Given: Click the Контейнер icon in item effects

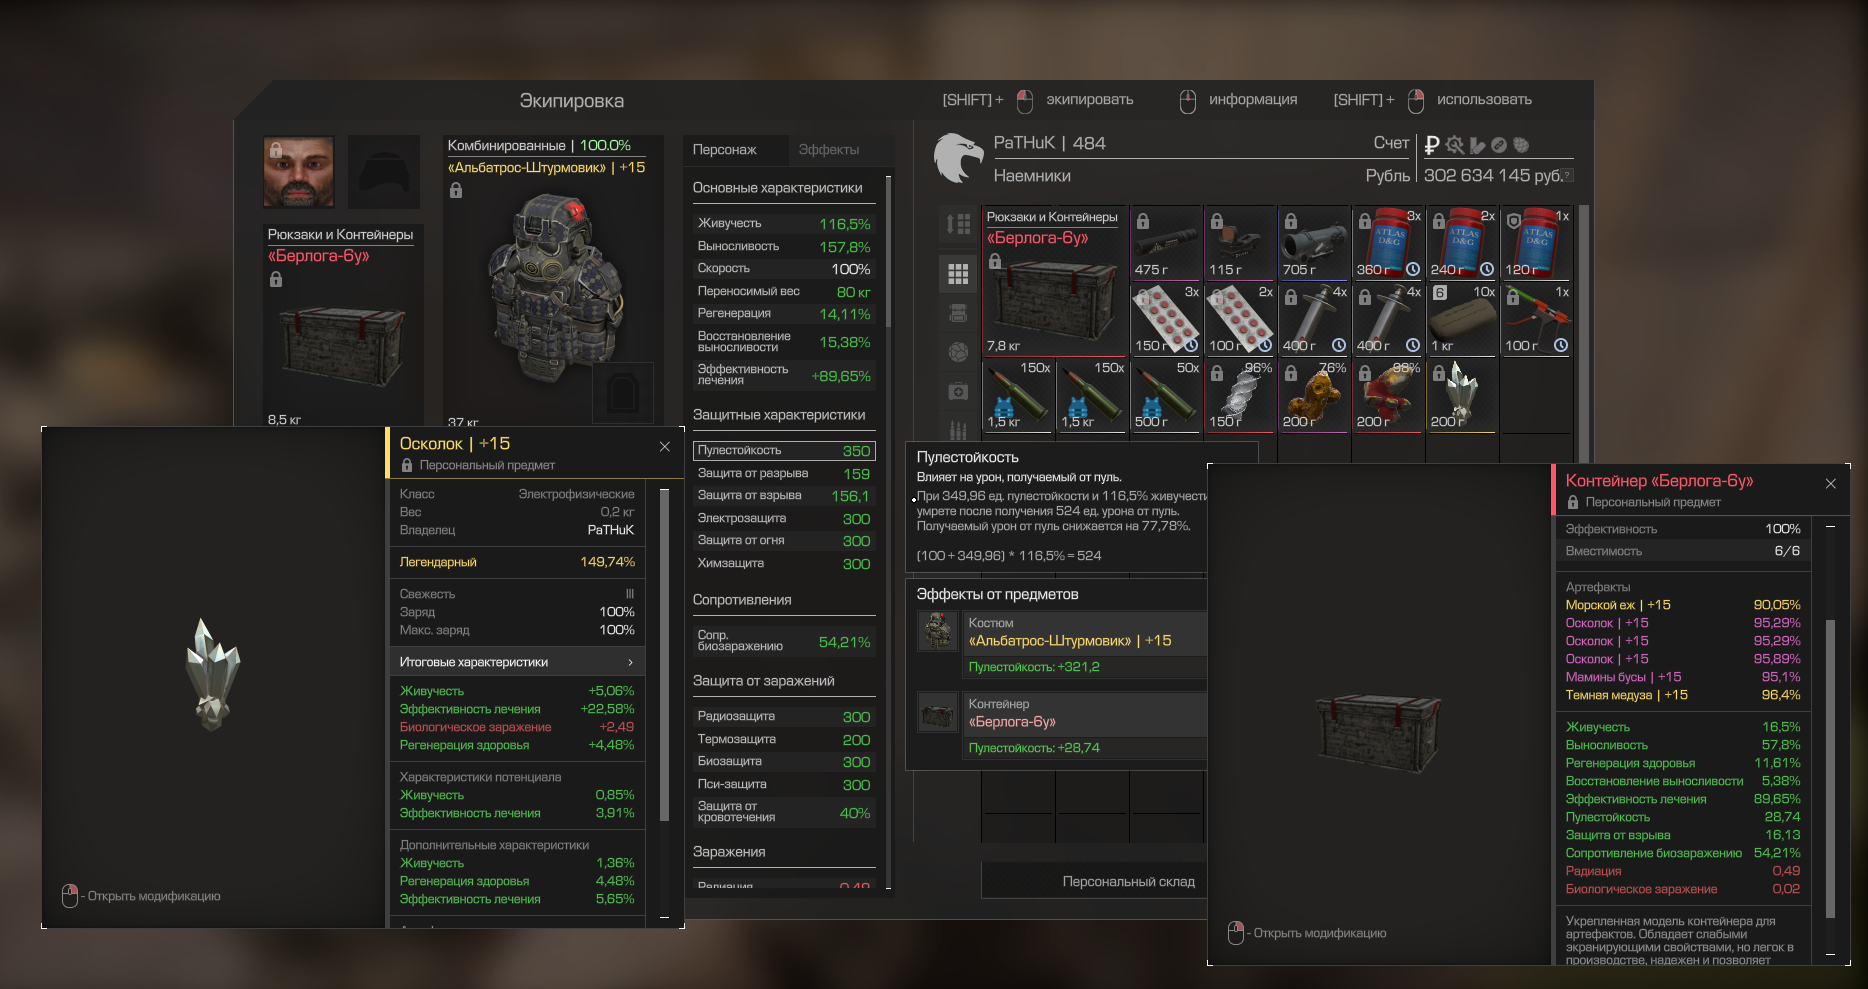Looking at the screenshot, I should (938, 713).
